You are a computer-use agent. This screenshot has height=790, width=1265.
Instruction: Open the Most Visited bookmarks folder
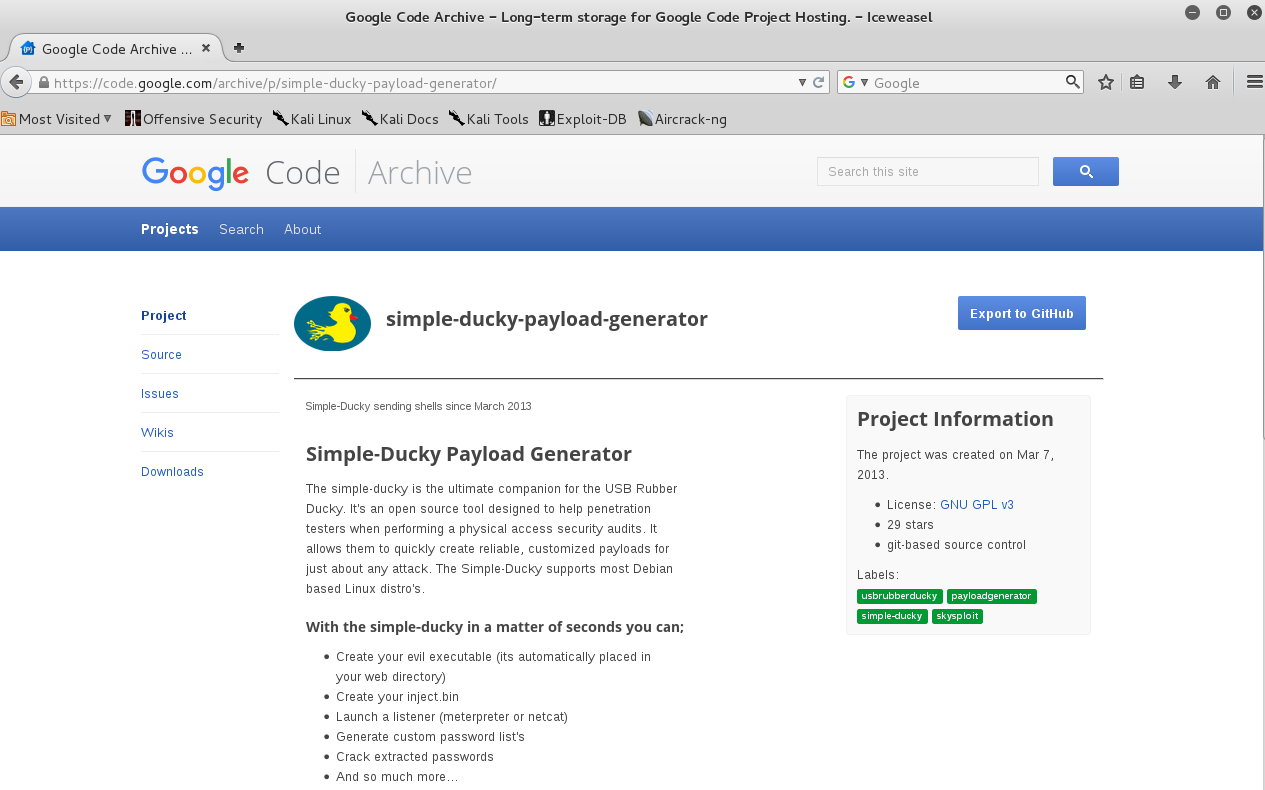57,119
